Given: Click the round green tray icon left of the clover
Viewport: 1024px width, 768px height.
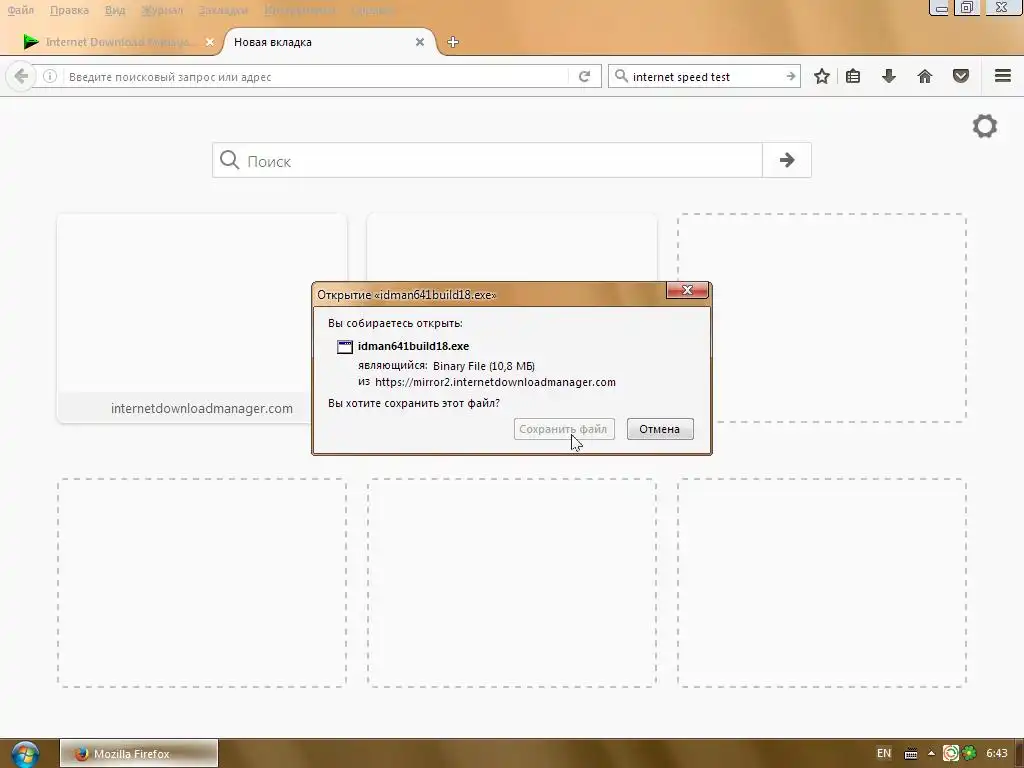Looking at the screenshot, I should 951,753.
